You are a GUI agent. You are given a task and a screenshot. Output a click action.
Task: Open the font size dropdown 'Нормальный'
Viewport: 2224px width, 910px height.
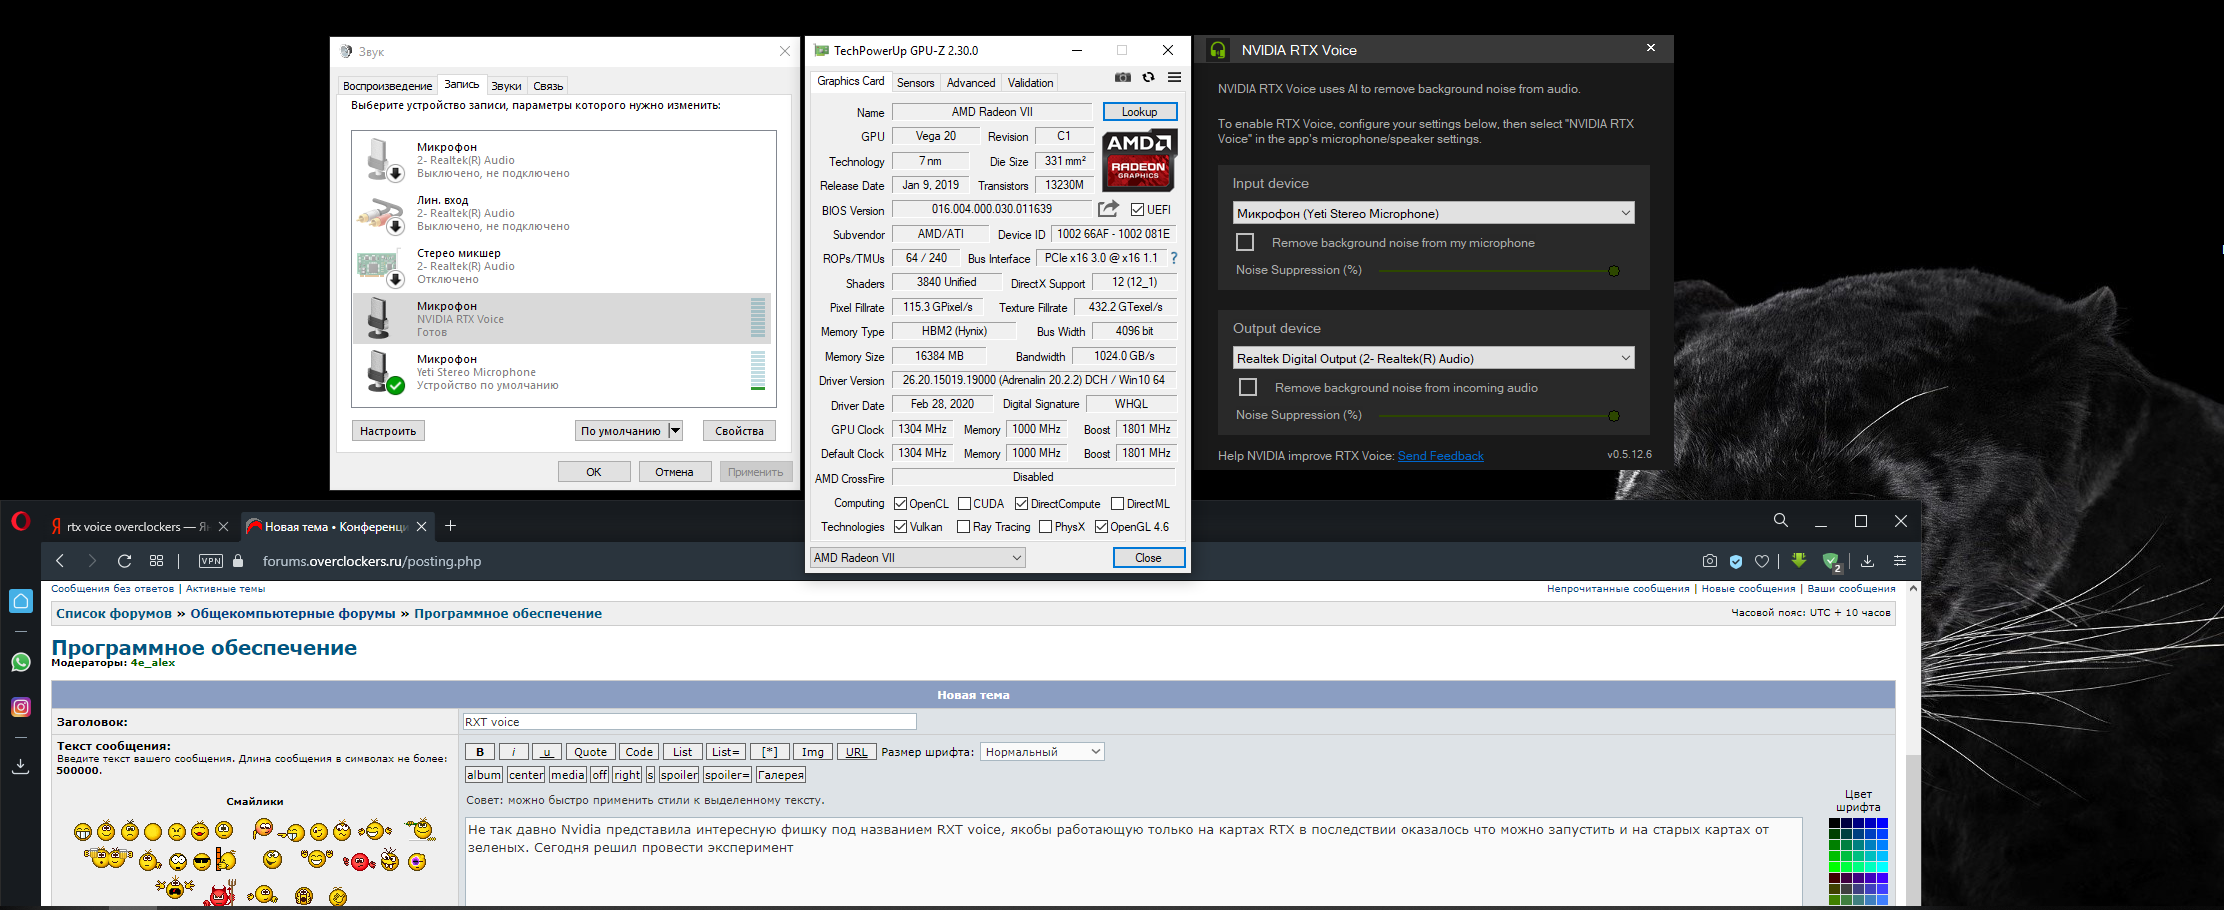[x=1042, y=752]
